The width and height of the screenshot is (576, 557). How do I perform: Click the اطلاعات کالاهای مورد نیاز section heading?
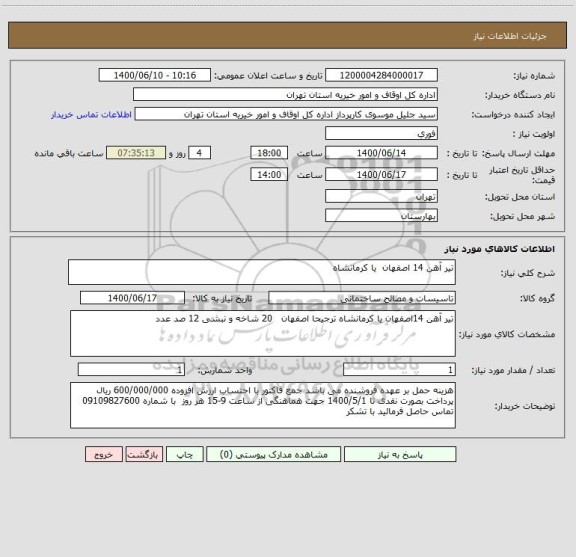point(500,249)
